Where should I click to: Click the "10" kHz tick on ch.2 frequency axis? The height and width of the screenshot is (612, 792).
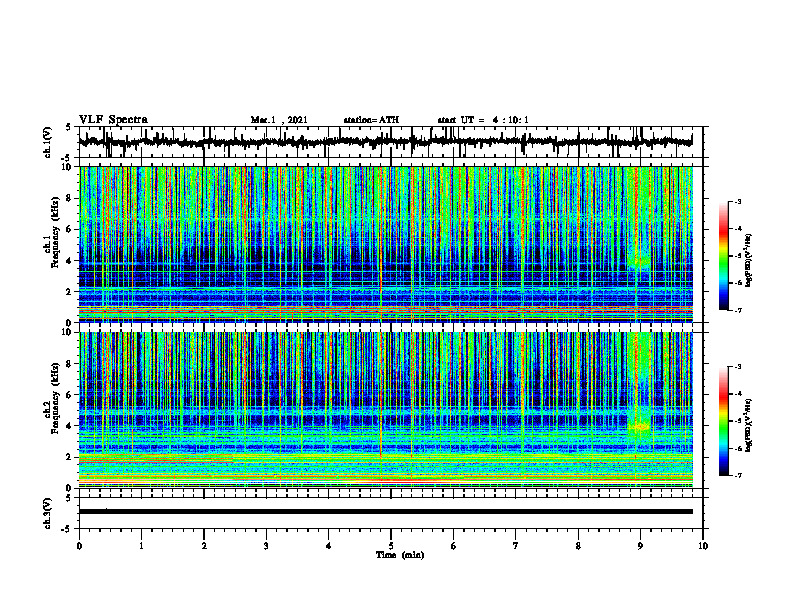[68, 332]
